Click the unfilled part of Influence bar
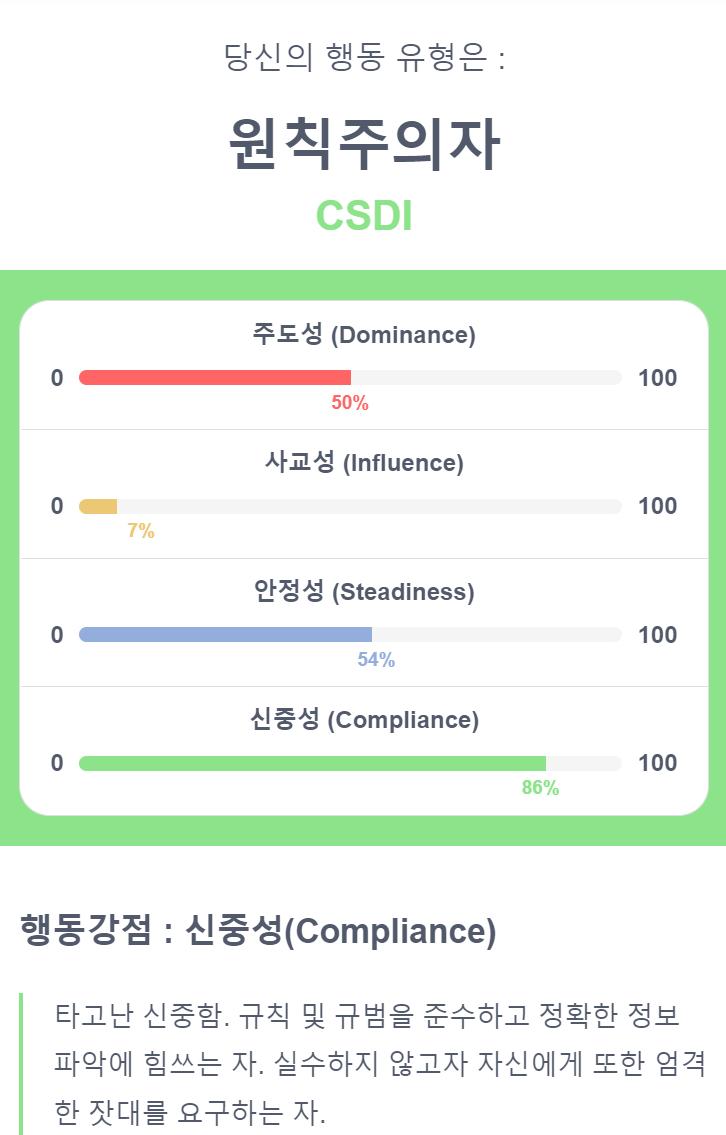 369,506
